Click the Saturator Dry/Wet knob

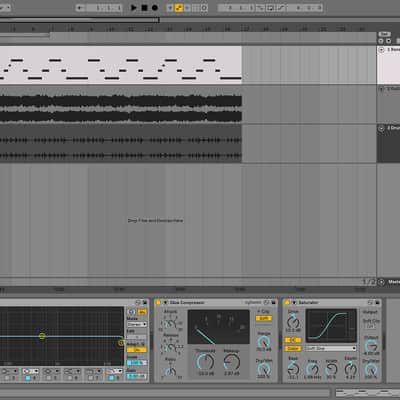tap(371, 370)
